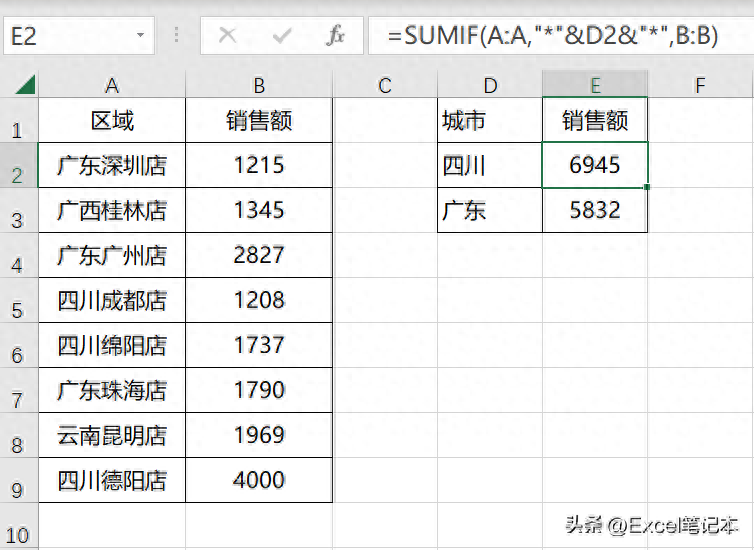
Task: Open the Insert Function fx dialog
Action: pyautogui.click(x=335, y=35)
